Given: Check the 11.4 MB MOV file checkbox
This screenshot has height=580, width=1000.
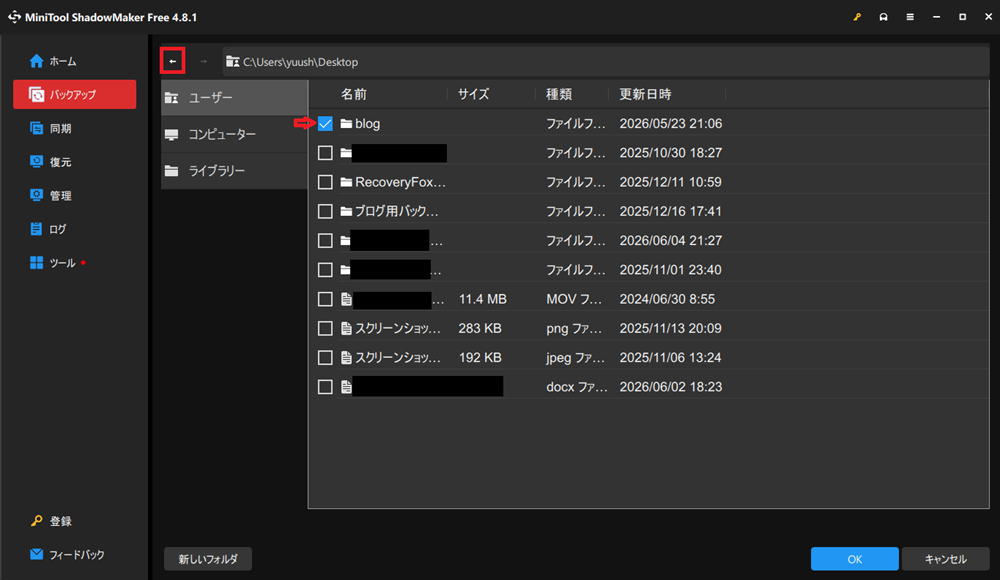Looking at the screenshot, I should pos(325,299).
